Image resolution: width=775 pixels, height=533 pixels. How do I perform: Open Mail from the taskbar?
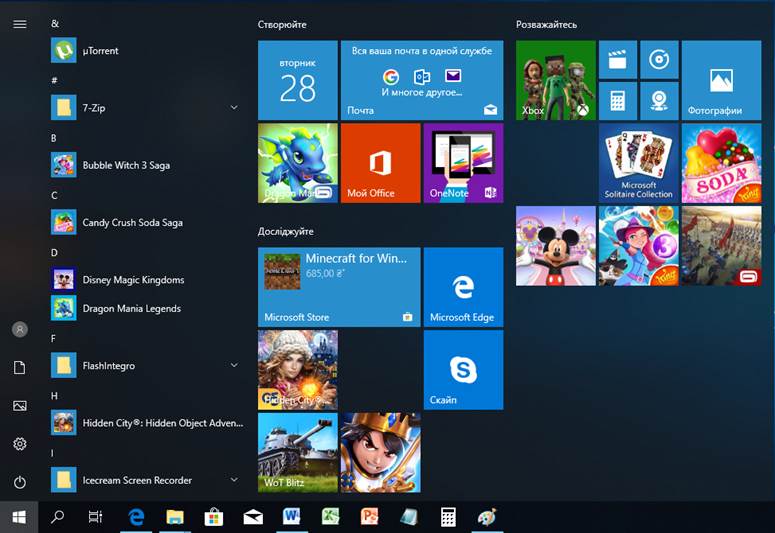[x=253, y=517]
